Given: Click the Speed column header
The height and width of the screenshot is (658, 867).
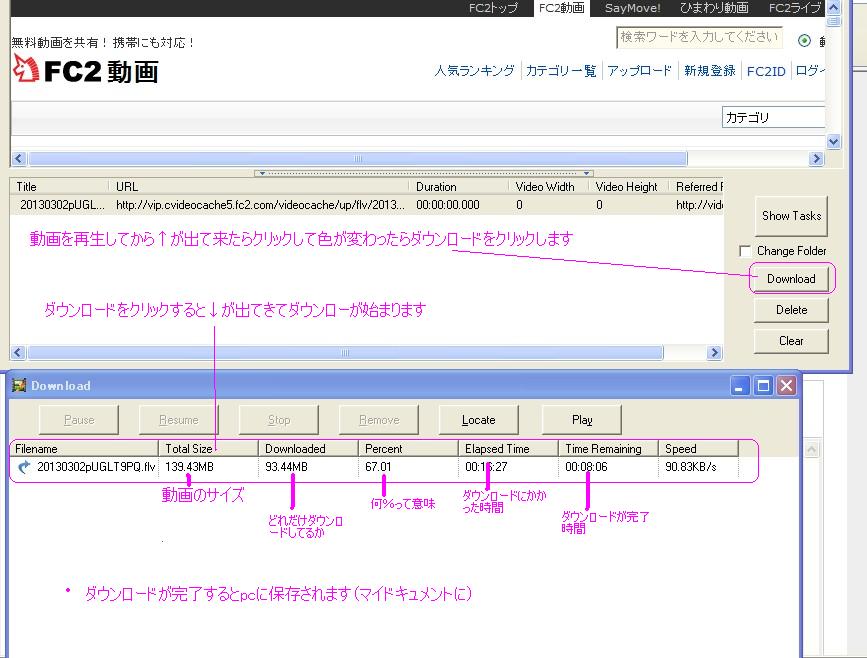Looking at the screenshot, I should [698, 448].
